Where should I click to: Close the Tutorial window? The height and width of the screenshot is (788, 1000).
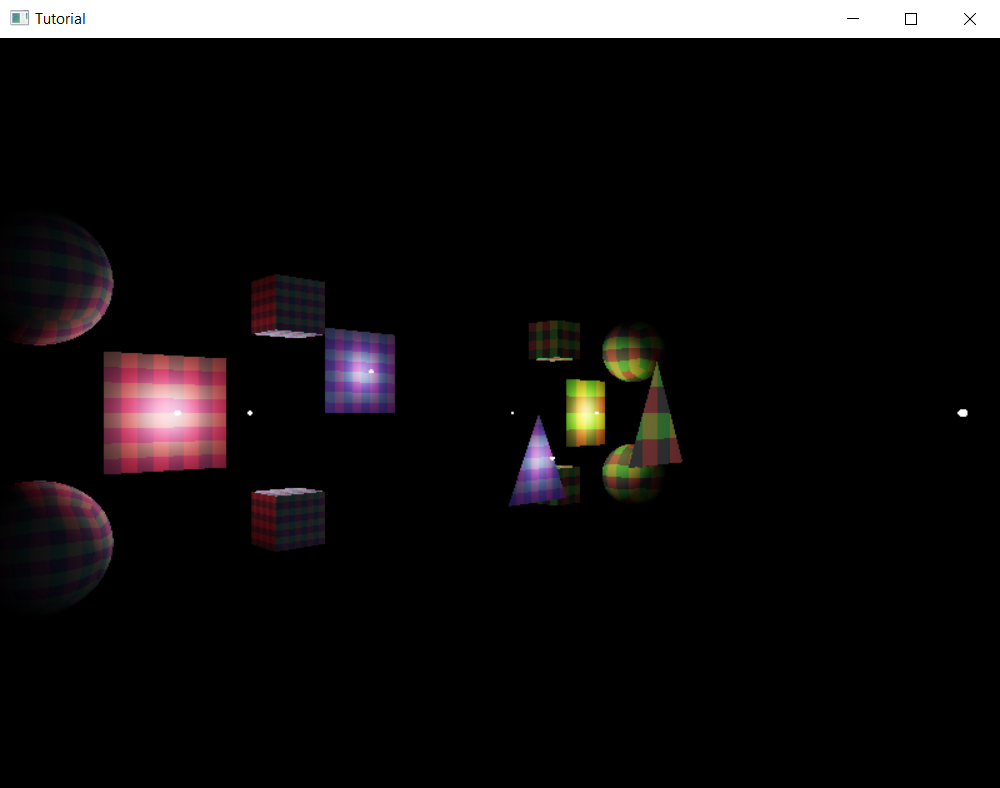tap(968, 18)
